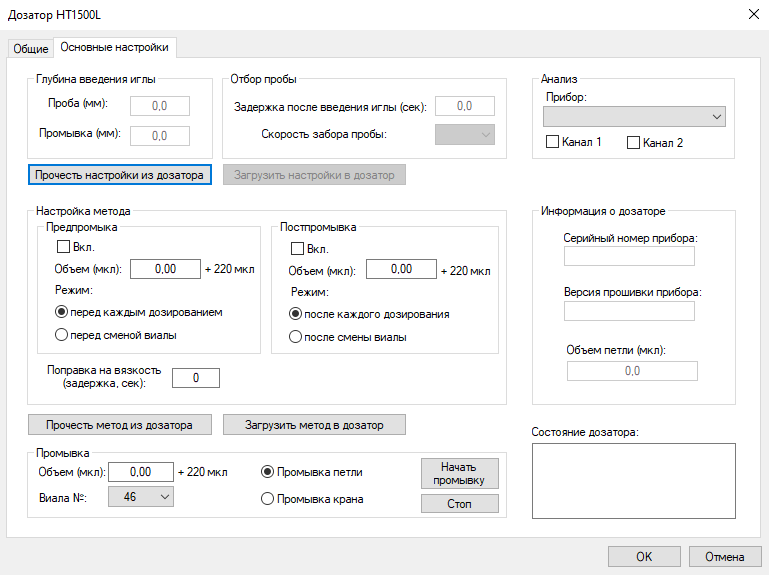Viewport: 769px width, 575px height.
Task: Click the Стоп button
Action: (460, 503)
